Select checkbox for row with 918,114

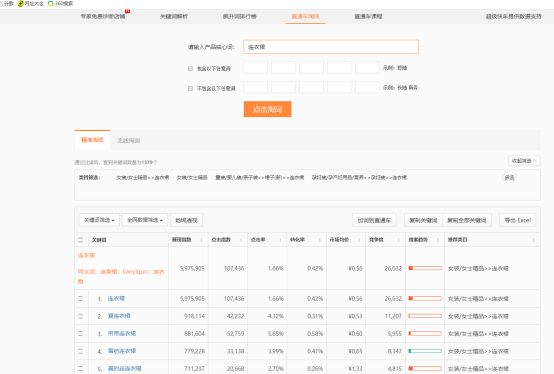pos(81,316)
